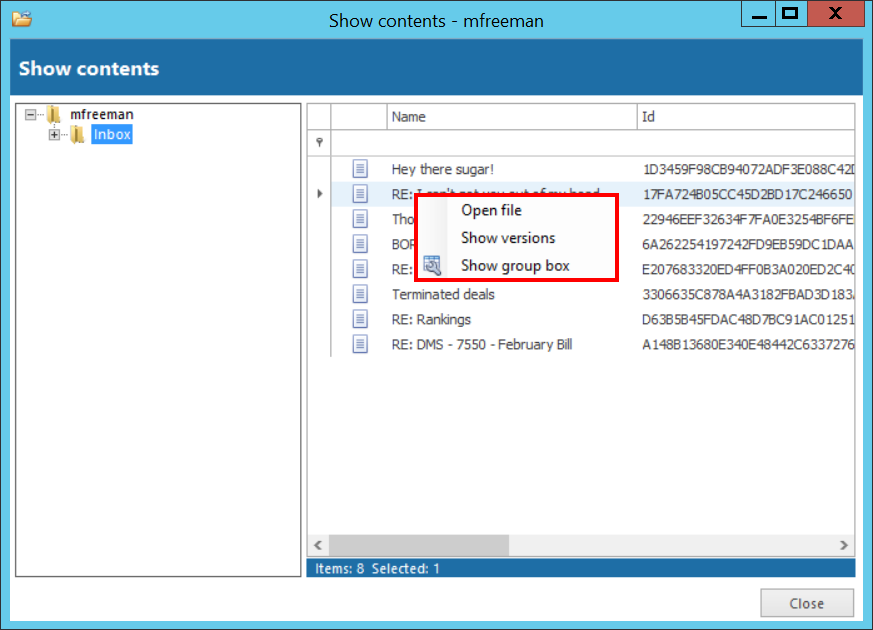This screenshot has height=630, width=873.
Task: Click the mfreeman root folder icon
Action: coord(54,115)
